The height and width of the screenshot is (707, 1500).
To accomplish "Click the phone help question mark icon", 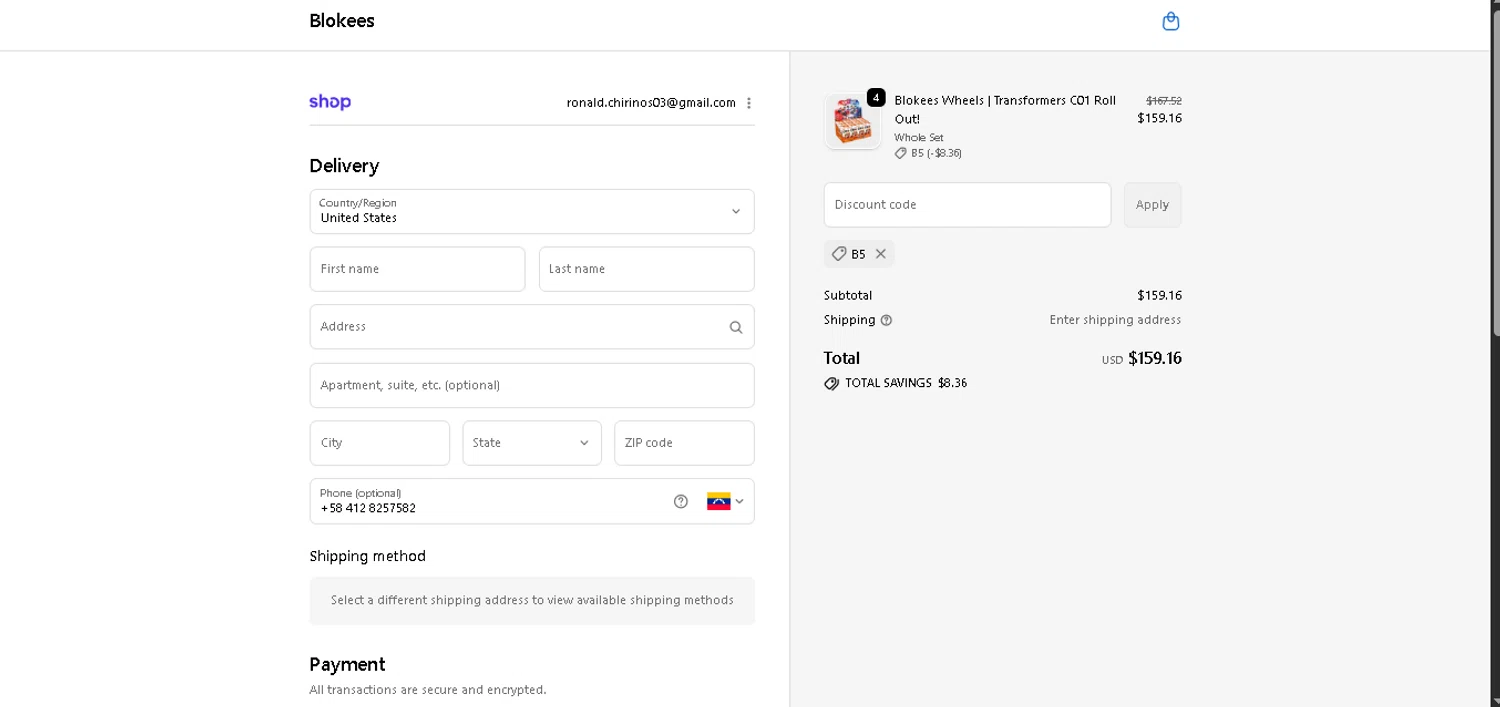I will pos(681,501).
